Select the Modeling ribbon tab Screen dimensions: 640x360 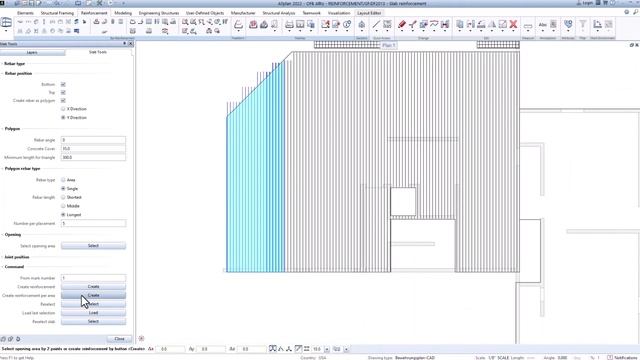pos(123,13)
